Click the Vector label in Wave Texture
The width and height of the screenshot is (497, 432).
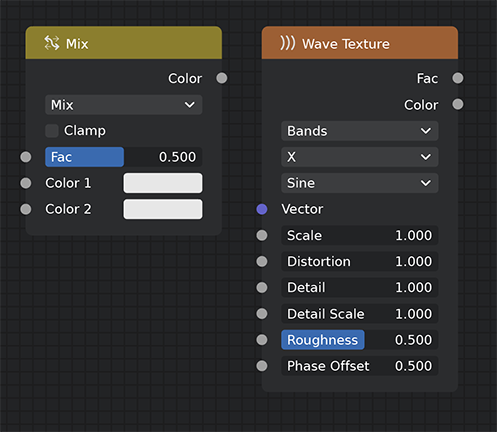click(x=302, y=209)
